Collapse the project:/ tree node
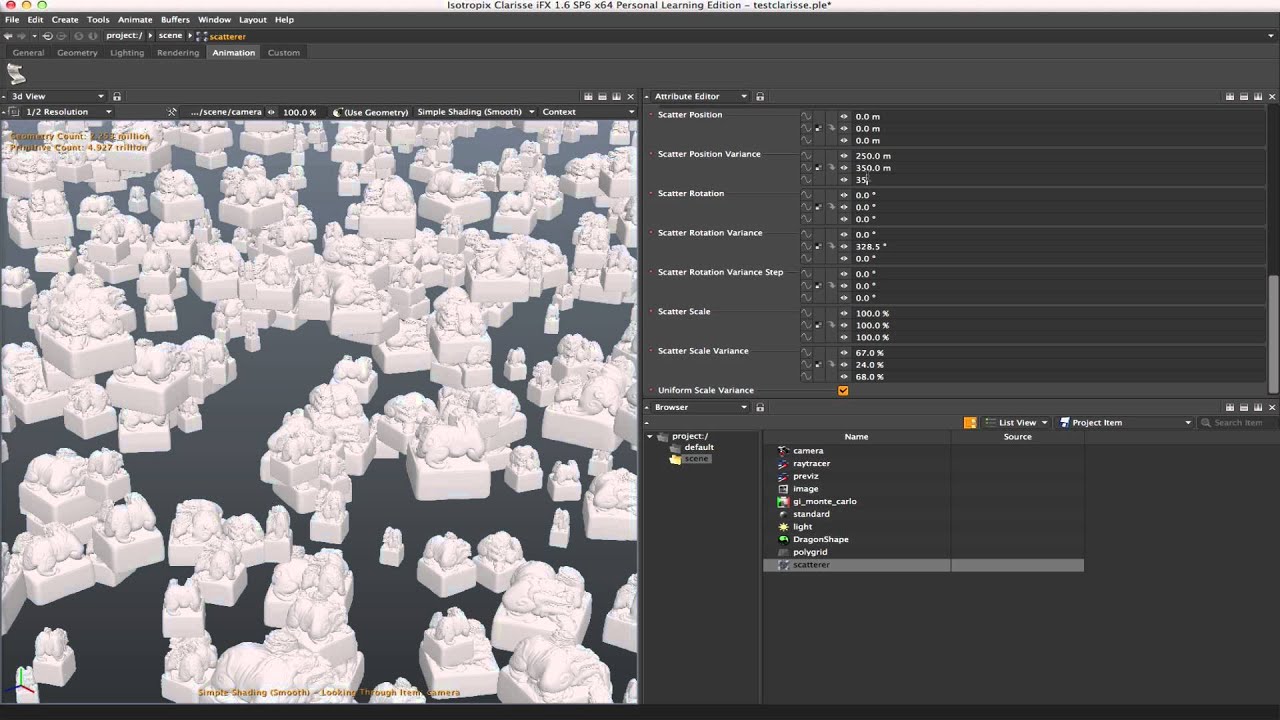This screenshot has height=720, width=1280. click(649, 437)
